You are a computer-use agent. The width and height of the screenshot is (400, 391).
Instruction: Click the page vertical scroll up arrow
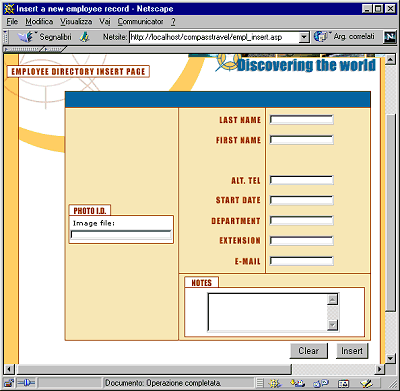(x=390, y=60)
